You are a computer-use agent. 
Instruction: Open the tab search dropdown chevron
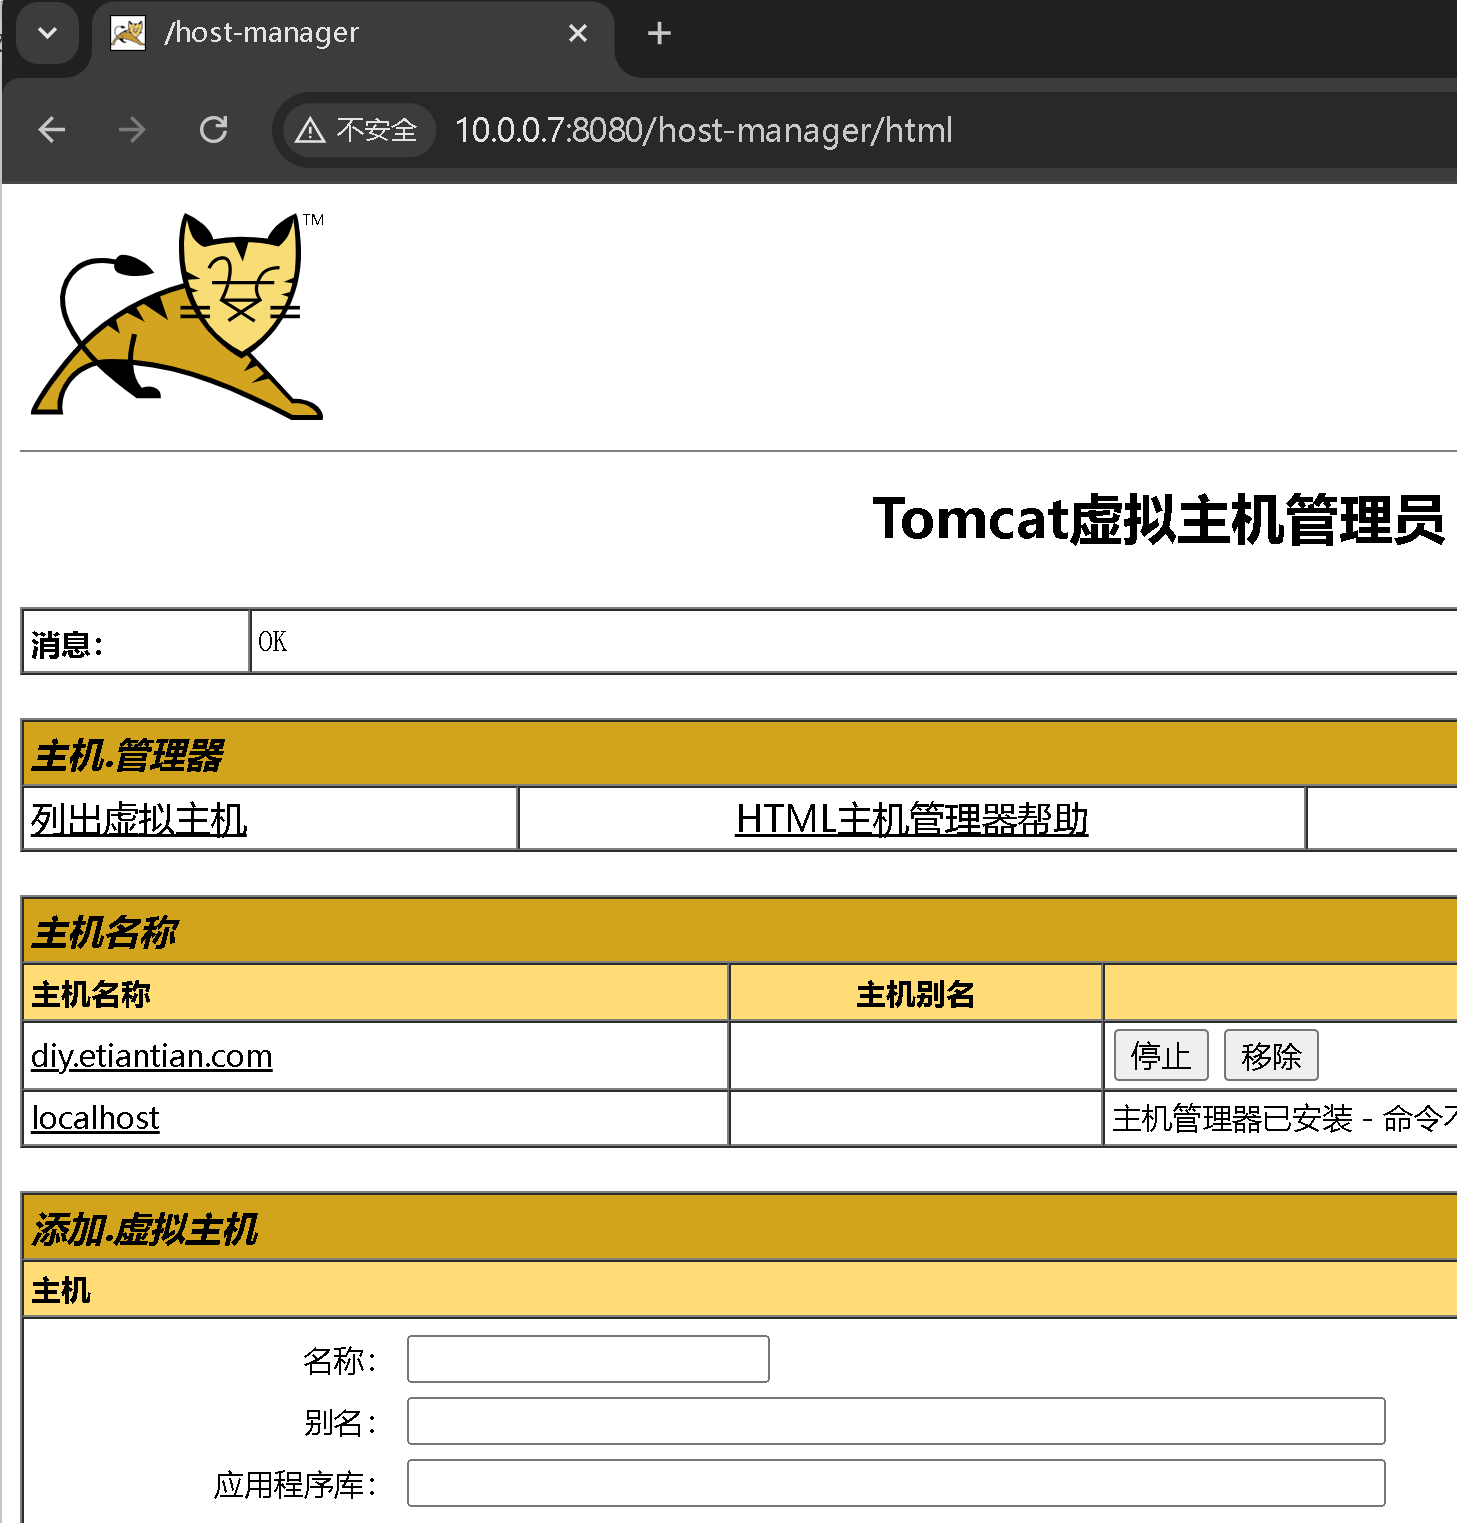pyautogui.click(x=47, y=33)
